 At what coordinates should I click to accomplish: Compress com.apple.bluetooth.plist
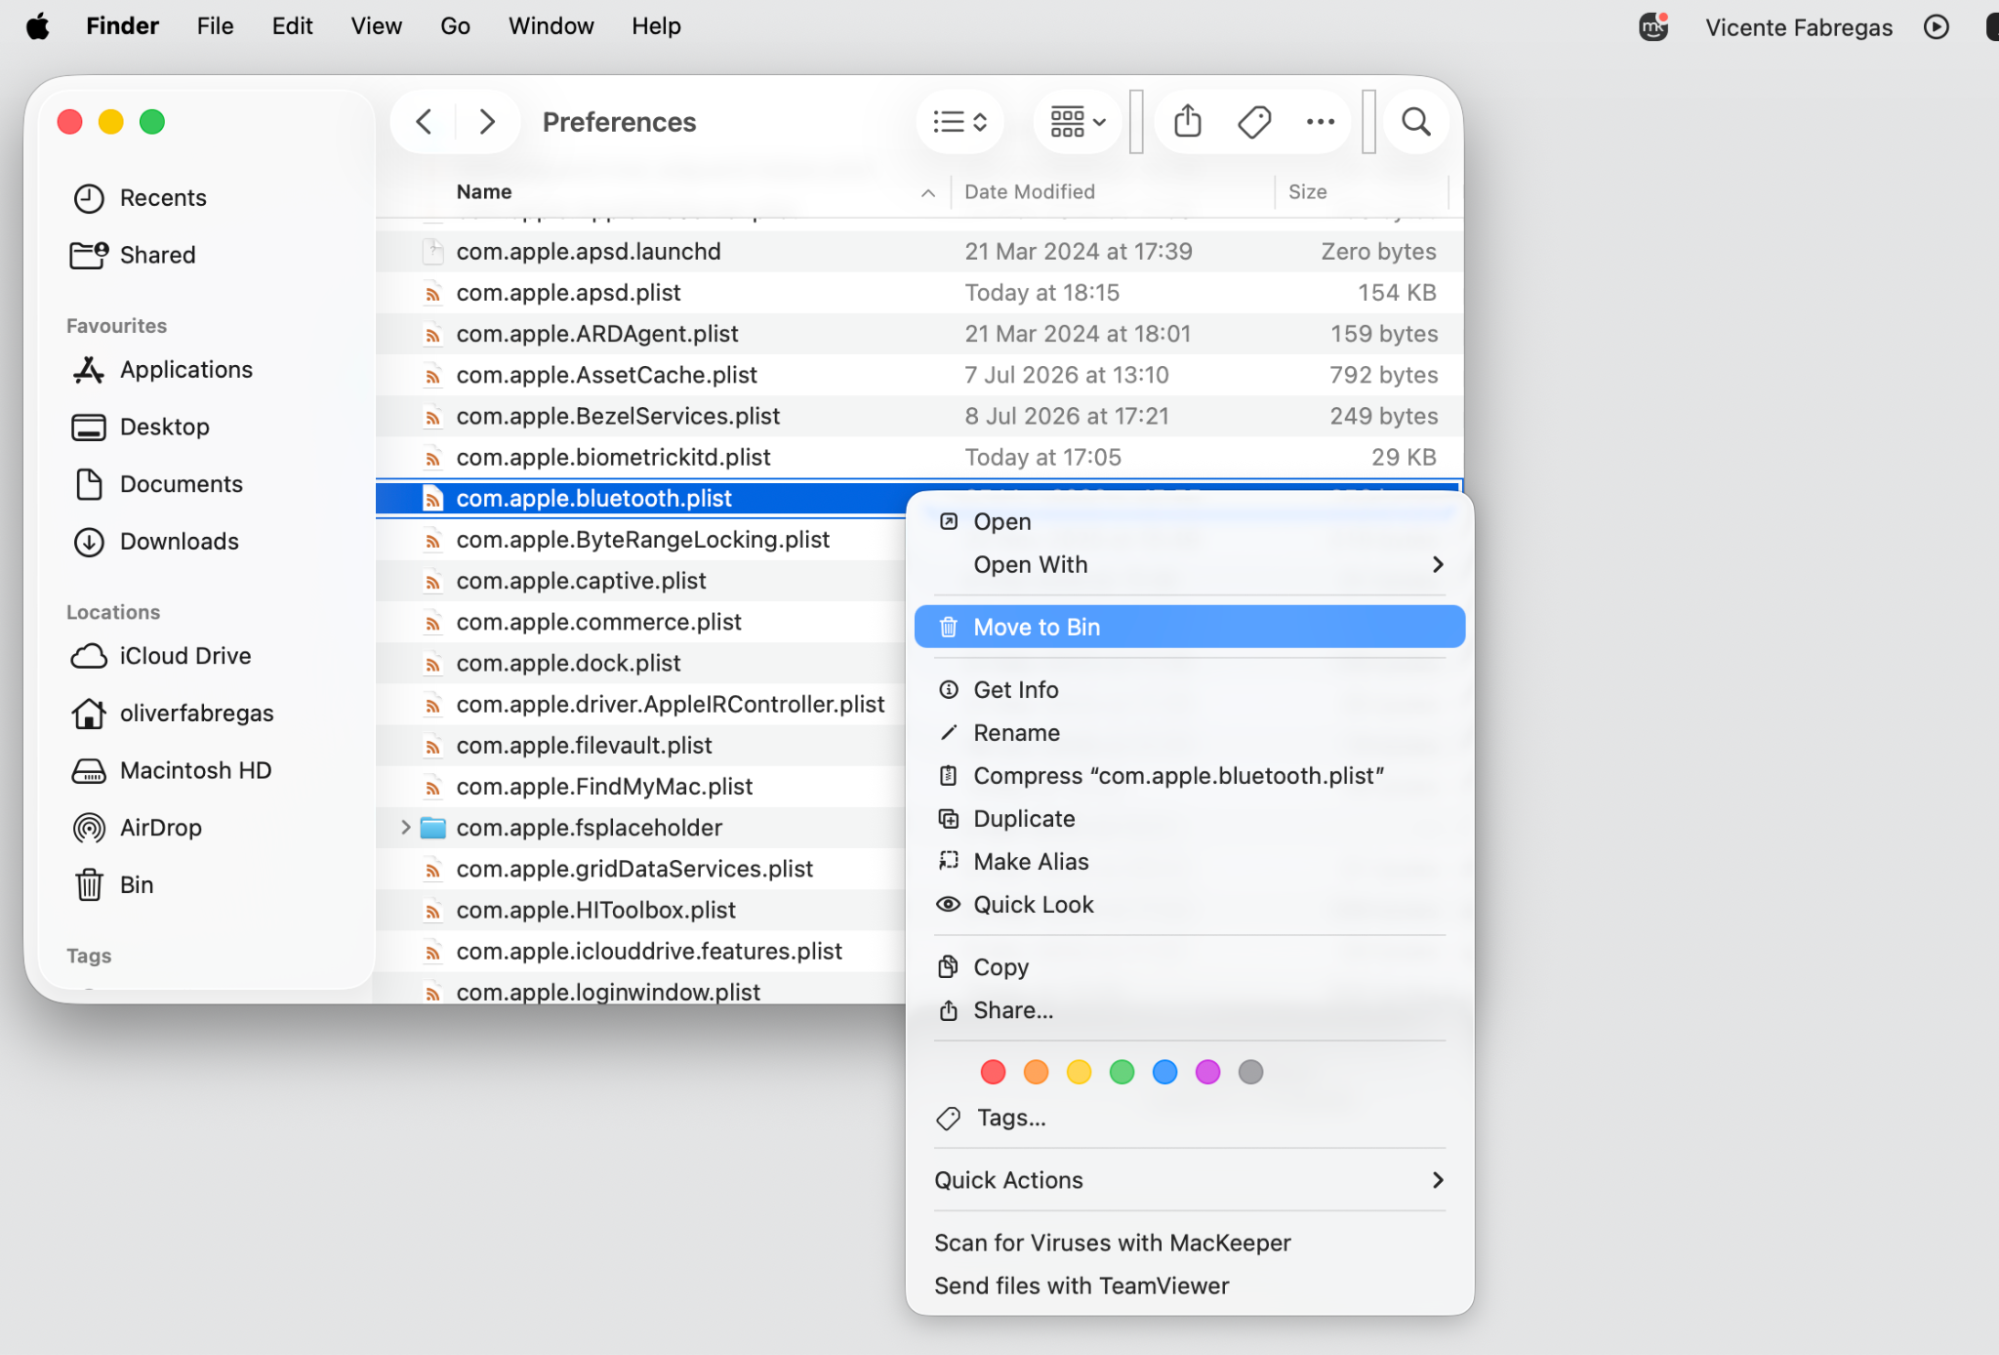[1190, 776]
